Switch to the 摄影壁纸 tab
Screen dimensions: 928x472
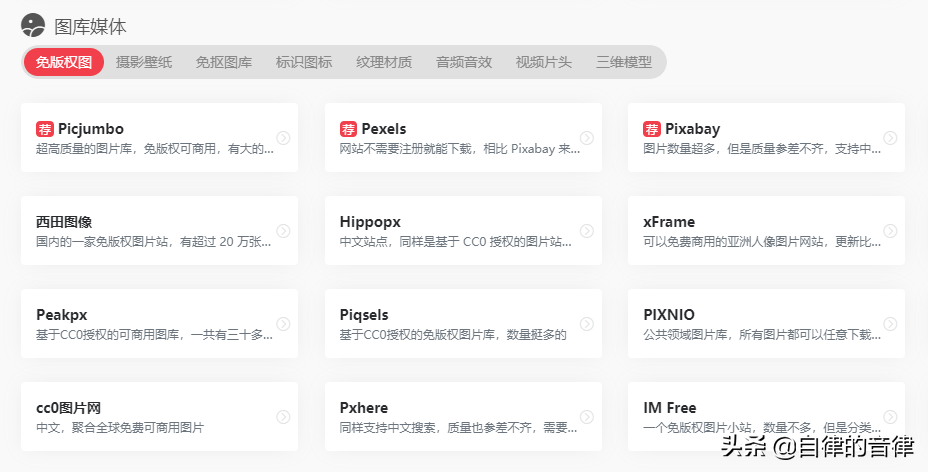click(x=144, y=62)
